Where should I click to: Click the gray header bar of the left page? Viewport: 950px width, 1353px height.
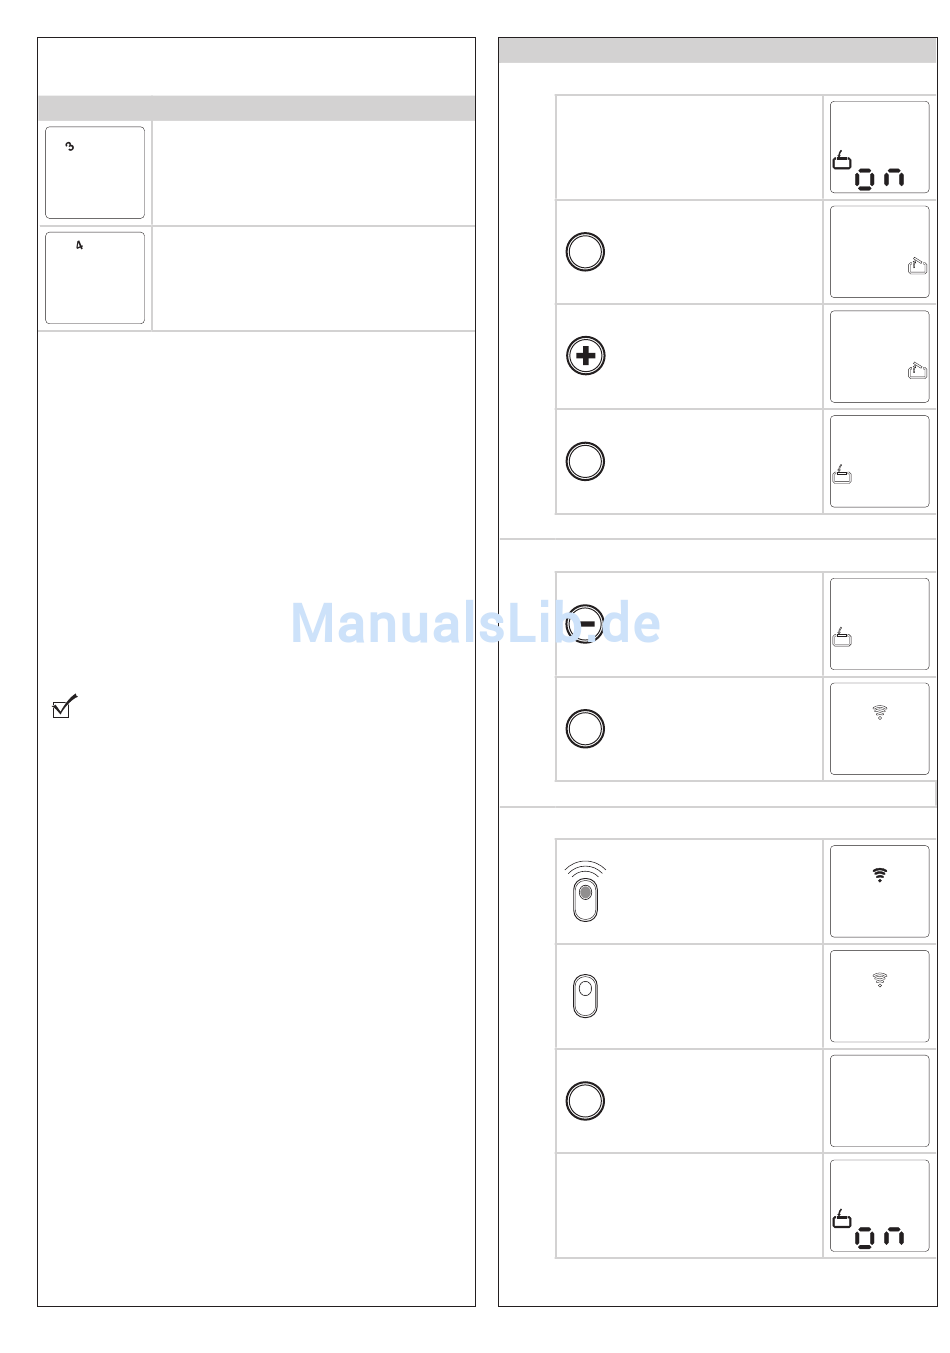257,108
